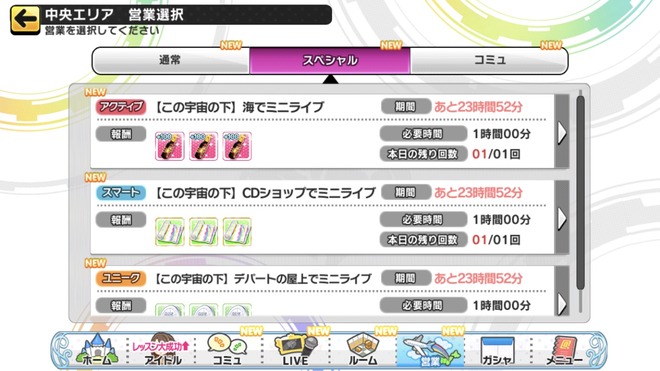The width and height of the screenshot is (660, 371).
Task: Select the 【この宇宙の下】CDショップでミニライブ job title
Action: click(264, 193)
